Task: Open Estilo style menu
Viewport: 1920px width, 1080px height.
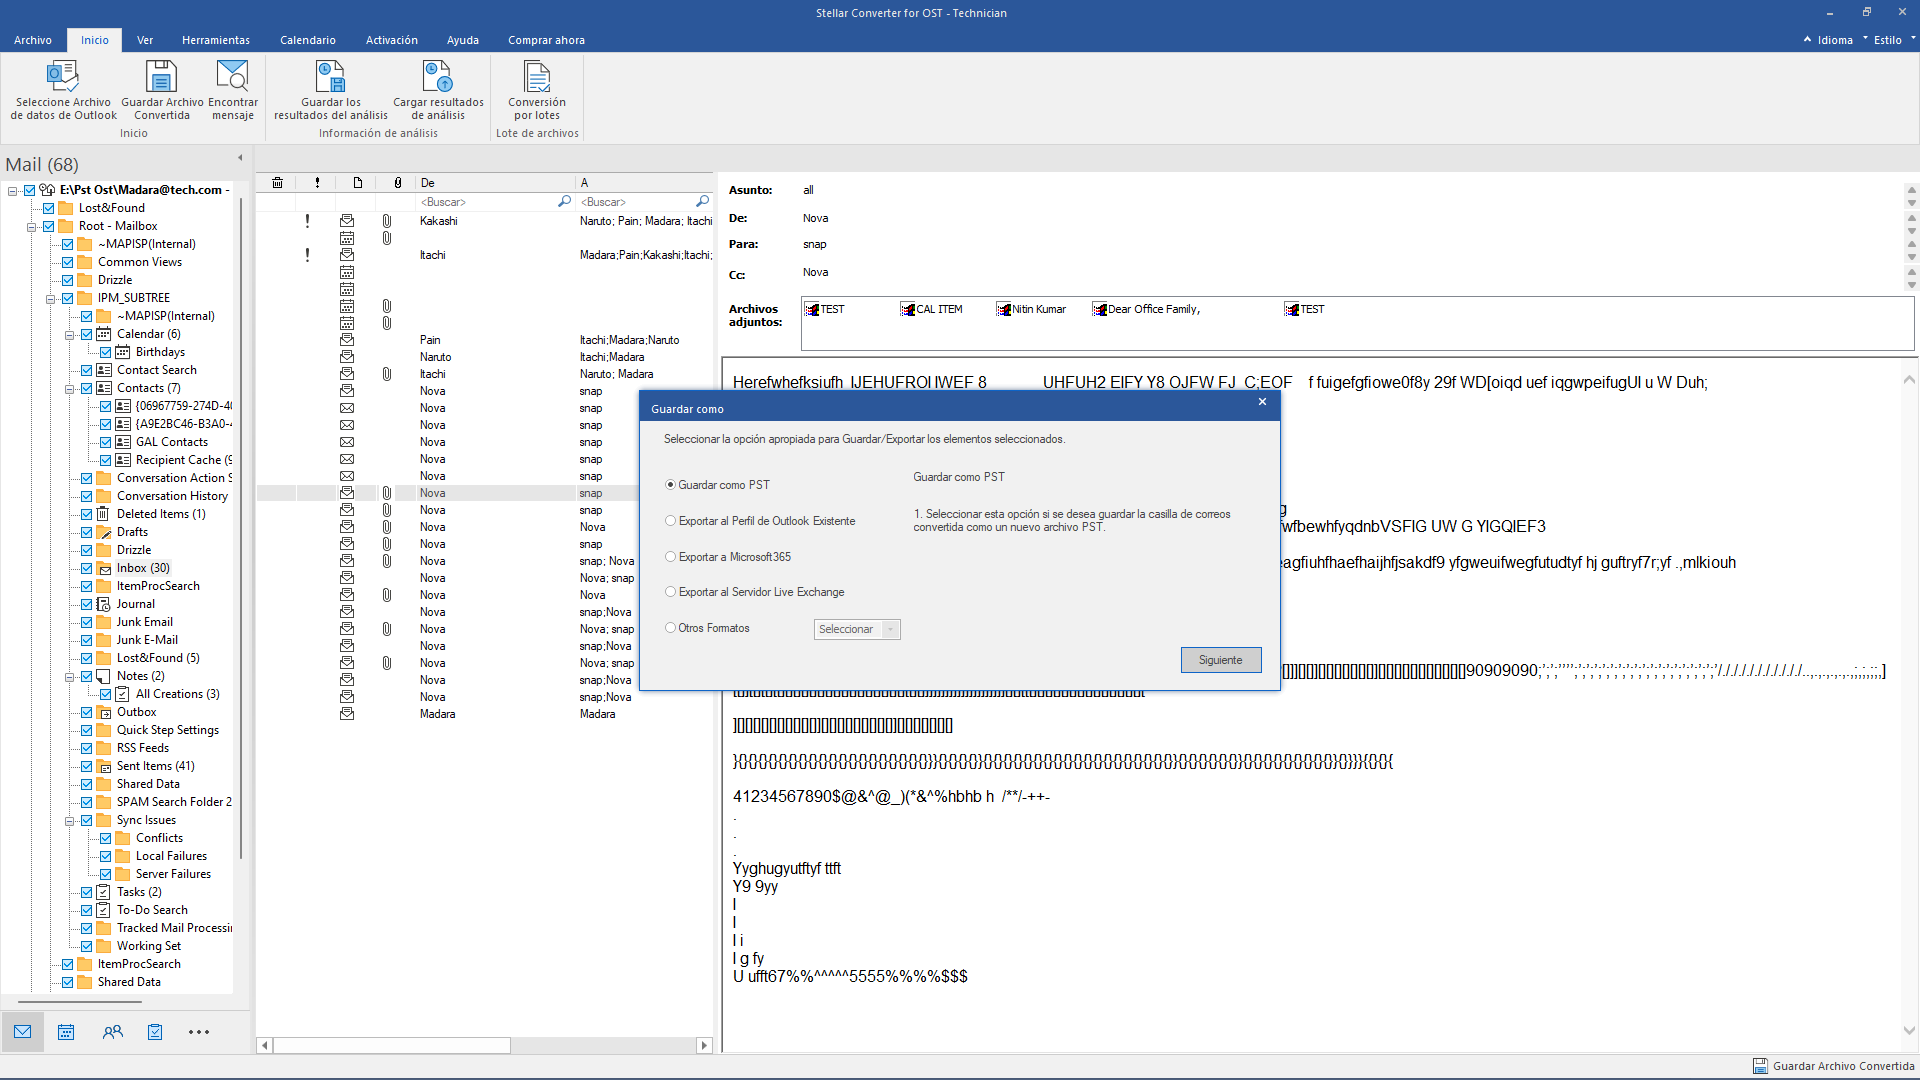Action: (x=1888, y=40)
